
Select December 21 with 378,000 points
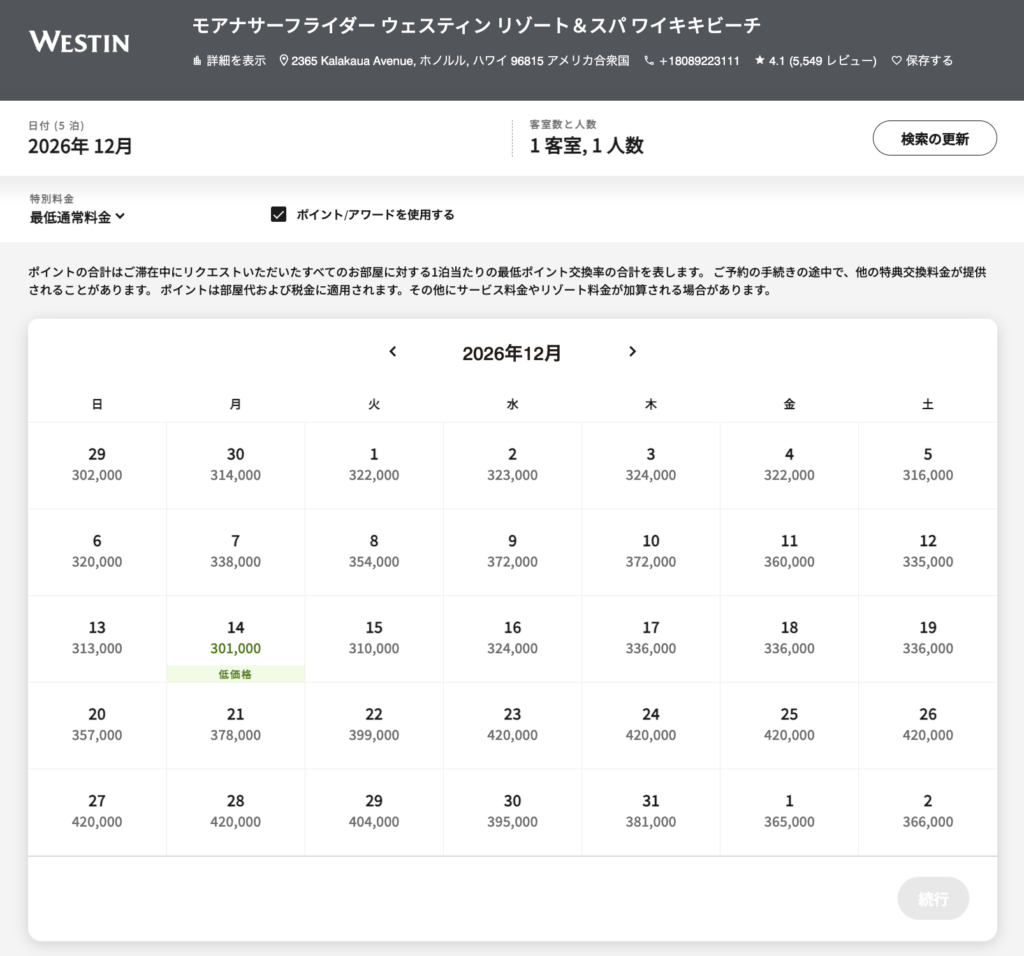point(235,725)
